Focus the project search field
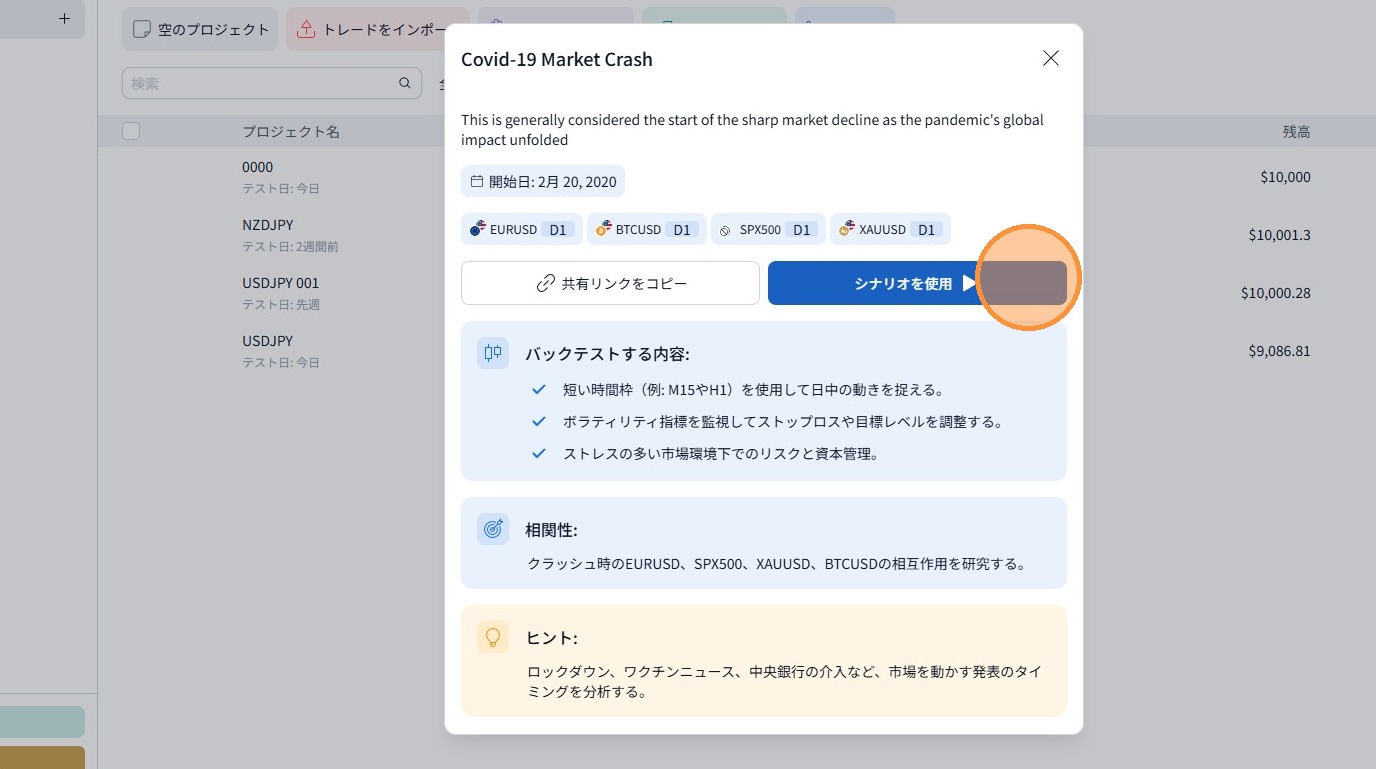This screenshot has height=769, width=1376. pyautogui.click(x=271, y=83)
